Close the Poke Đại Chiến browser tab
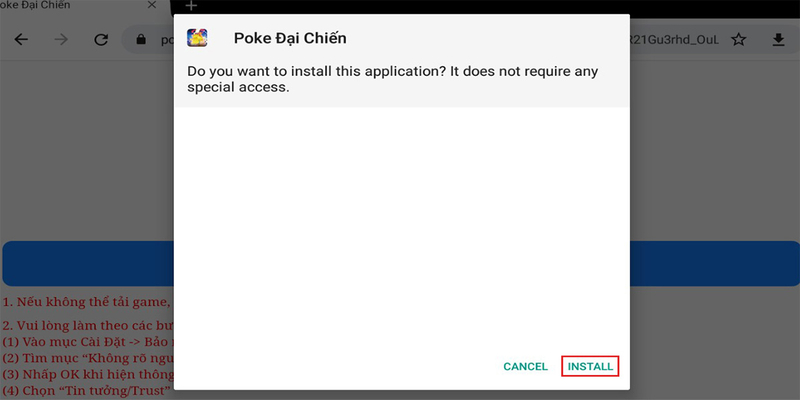The image size is (800, 400). click(x=152, y=5)
